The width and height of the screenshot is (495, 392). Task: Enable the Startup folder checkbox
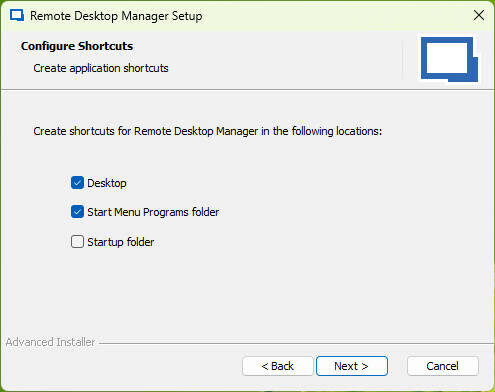click(x=77, y=242)
